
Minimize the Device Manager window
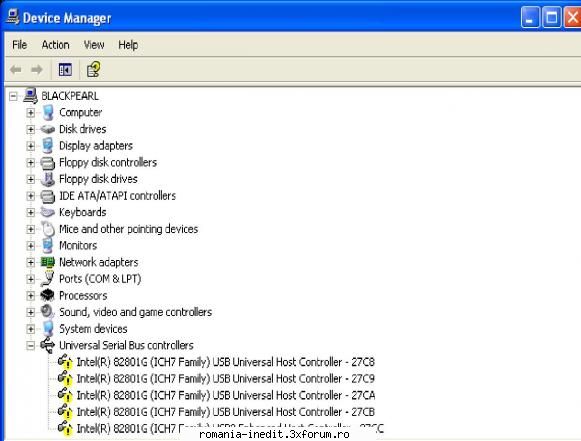530,17
